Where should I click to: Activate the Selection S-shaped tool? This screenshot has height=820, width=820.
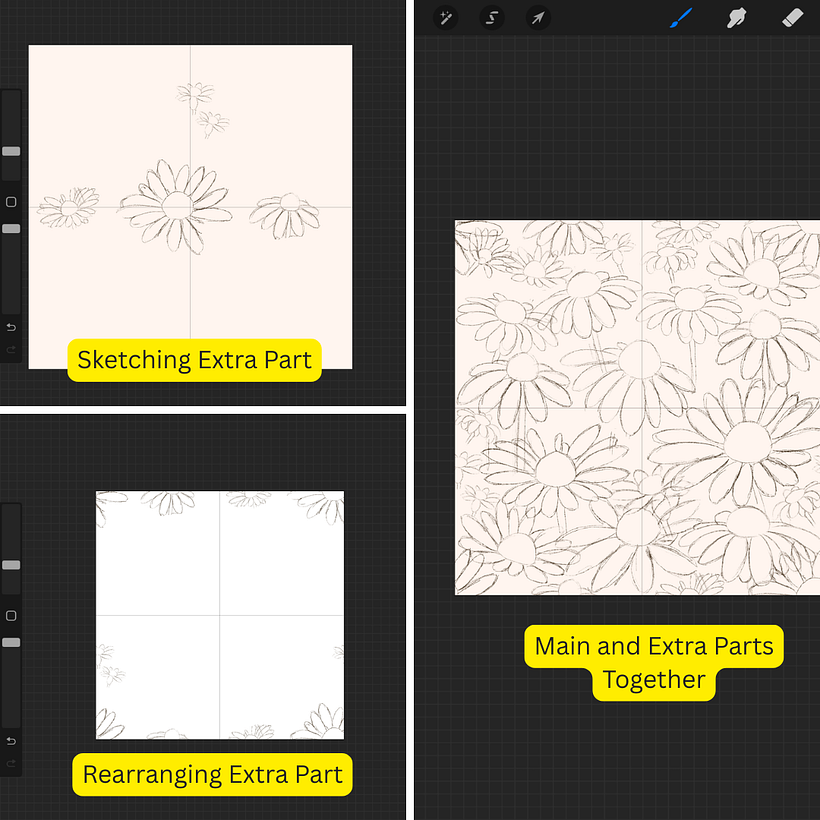[492, 18]
